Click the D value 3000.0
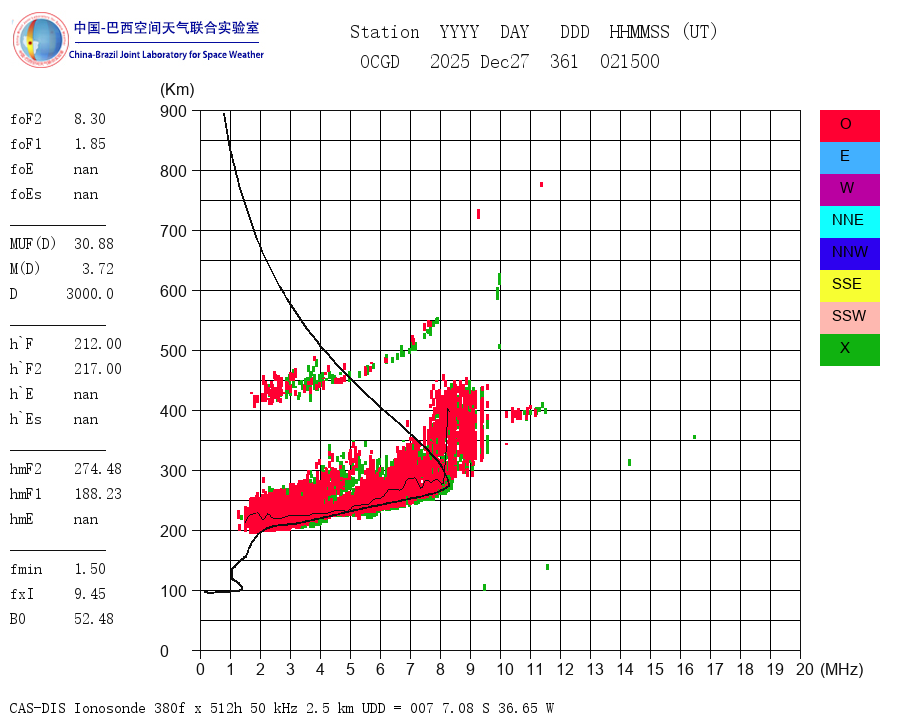This screenshot has width=900, height=720. [90, 294]
